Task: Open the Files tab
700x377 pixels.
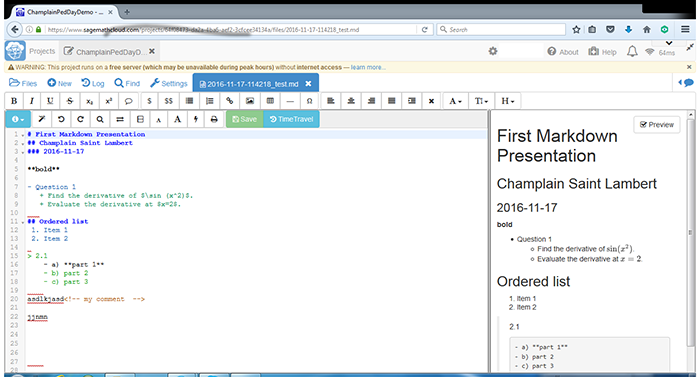Action: point(23,83)
